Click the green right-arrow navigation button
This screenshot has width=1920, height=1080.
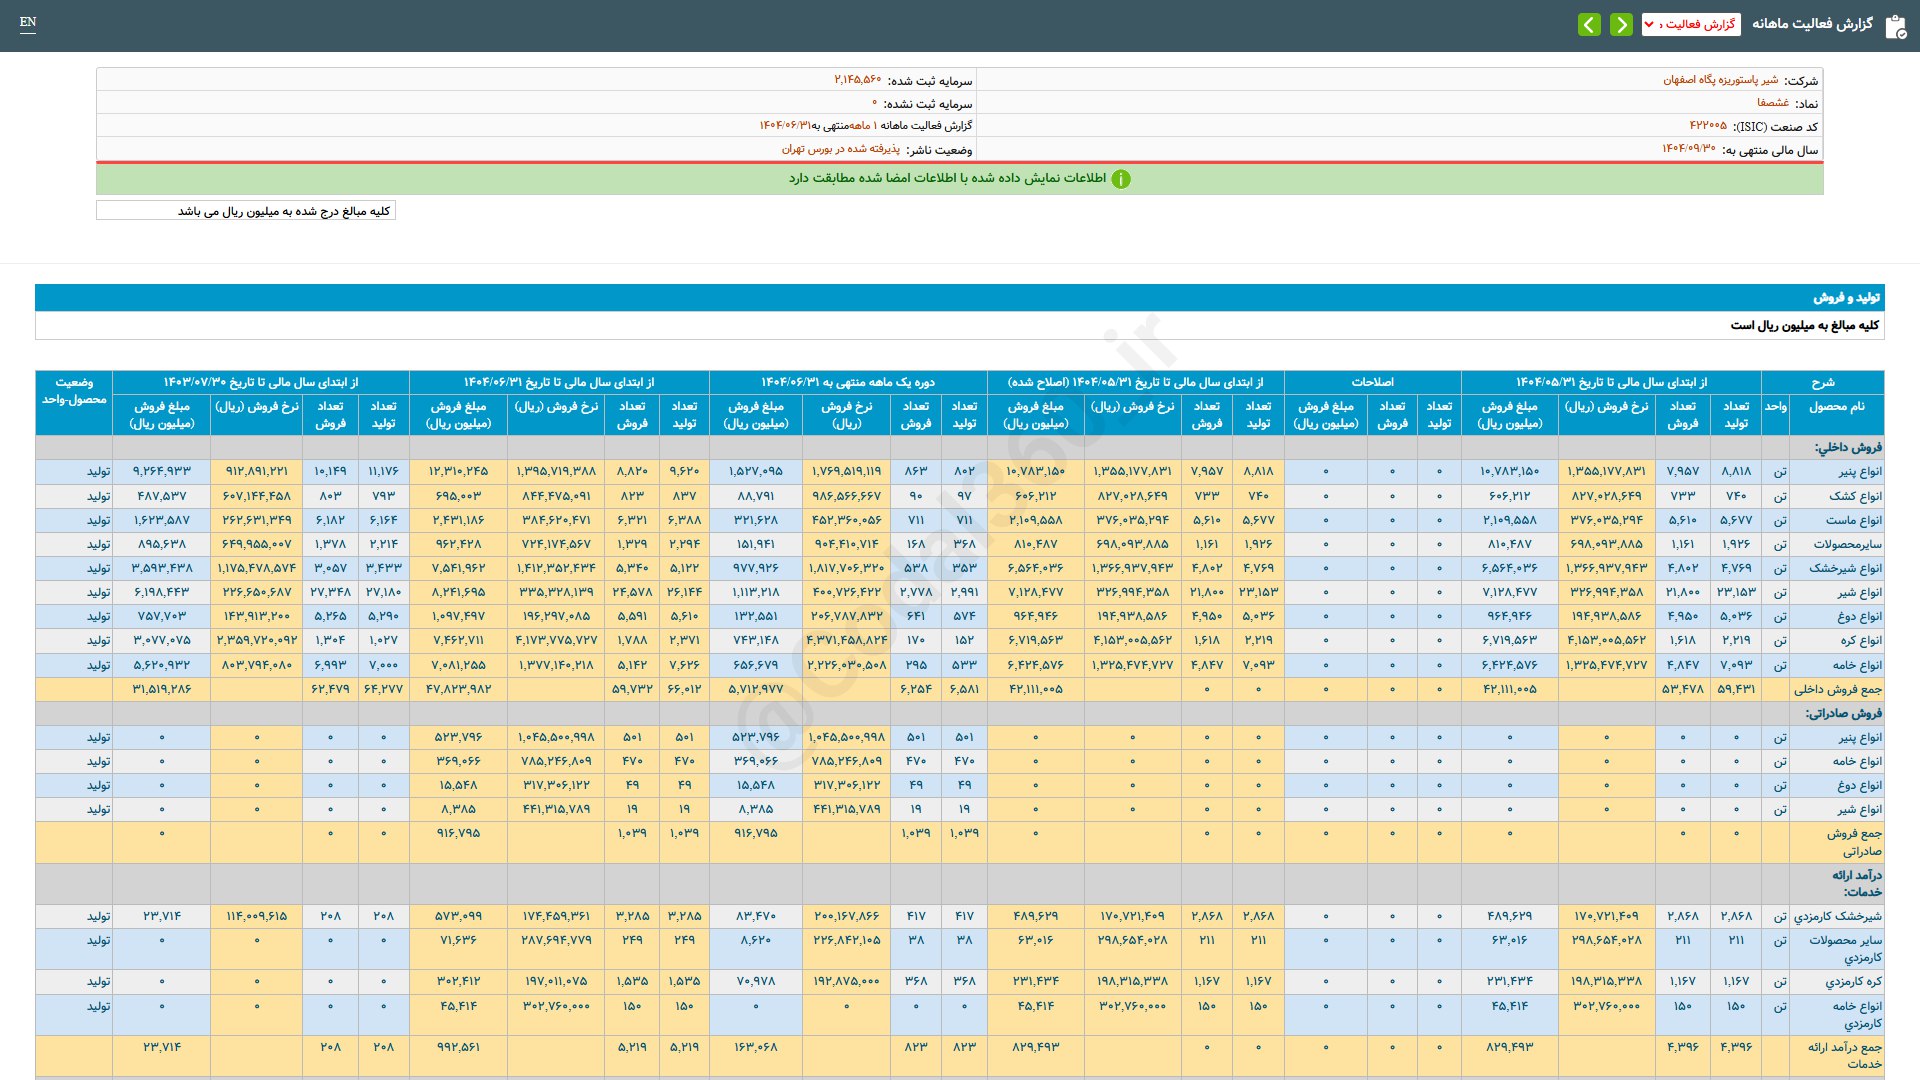(1621, 24)
